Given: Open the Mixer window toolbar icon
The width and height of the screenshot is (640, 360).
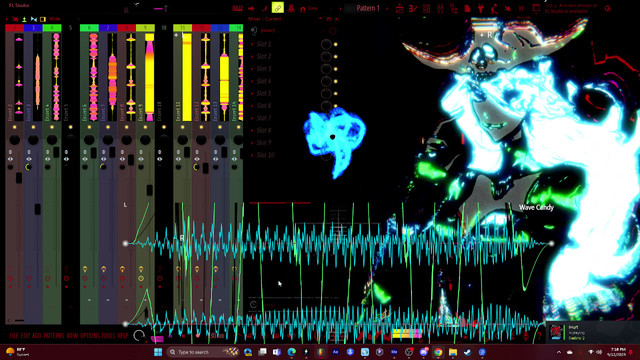Looking at the screenshot, I should click(x=440, y=9).
